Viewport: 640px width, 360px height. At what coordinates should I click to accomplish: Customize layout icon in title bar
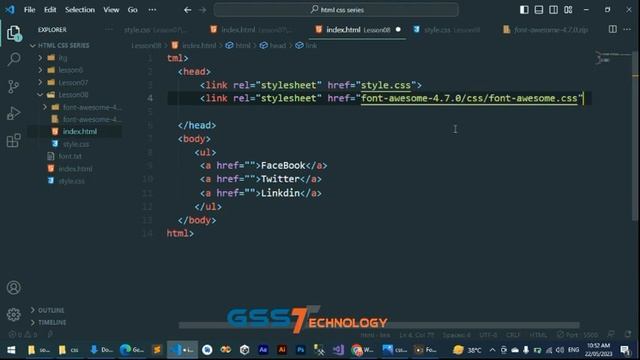click(568, 9)
